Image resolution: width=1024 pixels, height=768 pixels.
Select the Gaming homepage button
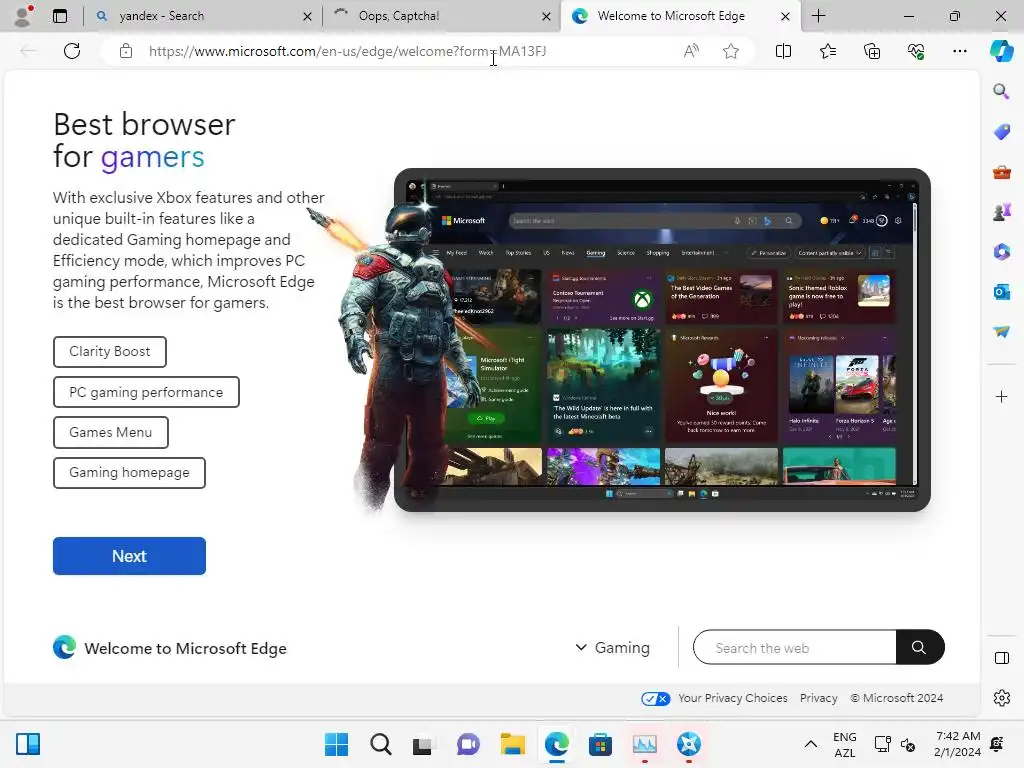click(x=129, y=473)
